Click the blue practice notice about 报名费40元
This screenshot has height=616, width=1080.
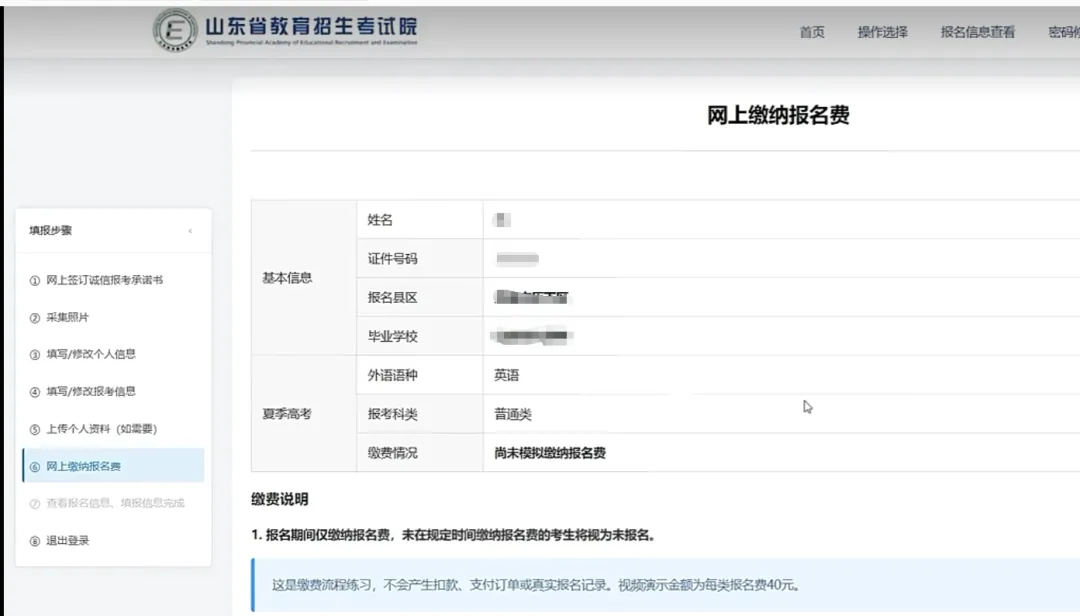click(666, 585)
